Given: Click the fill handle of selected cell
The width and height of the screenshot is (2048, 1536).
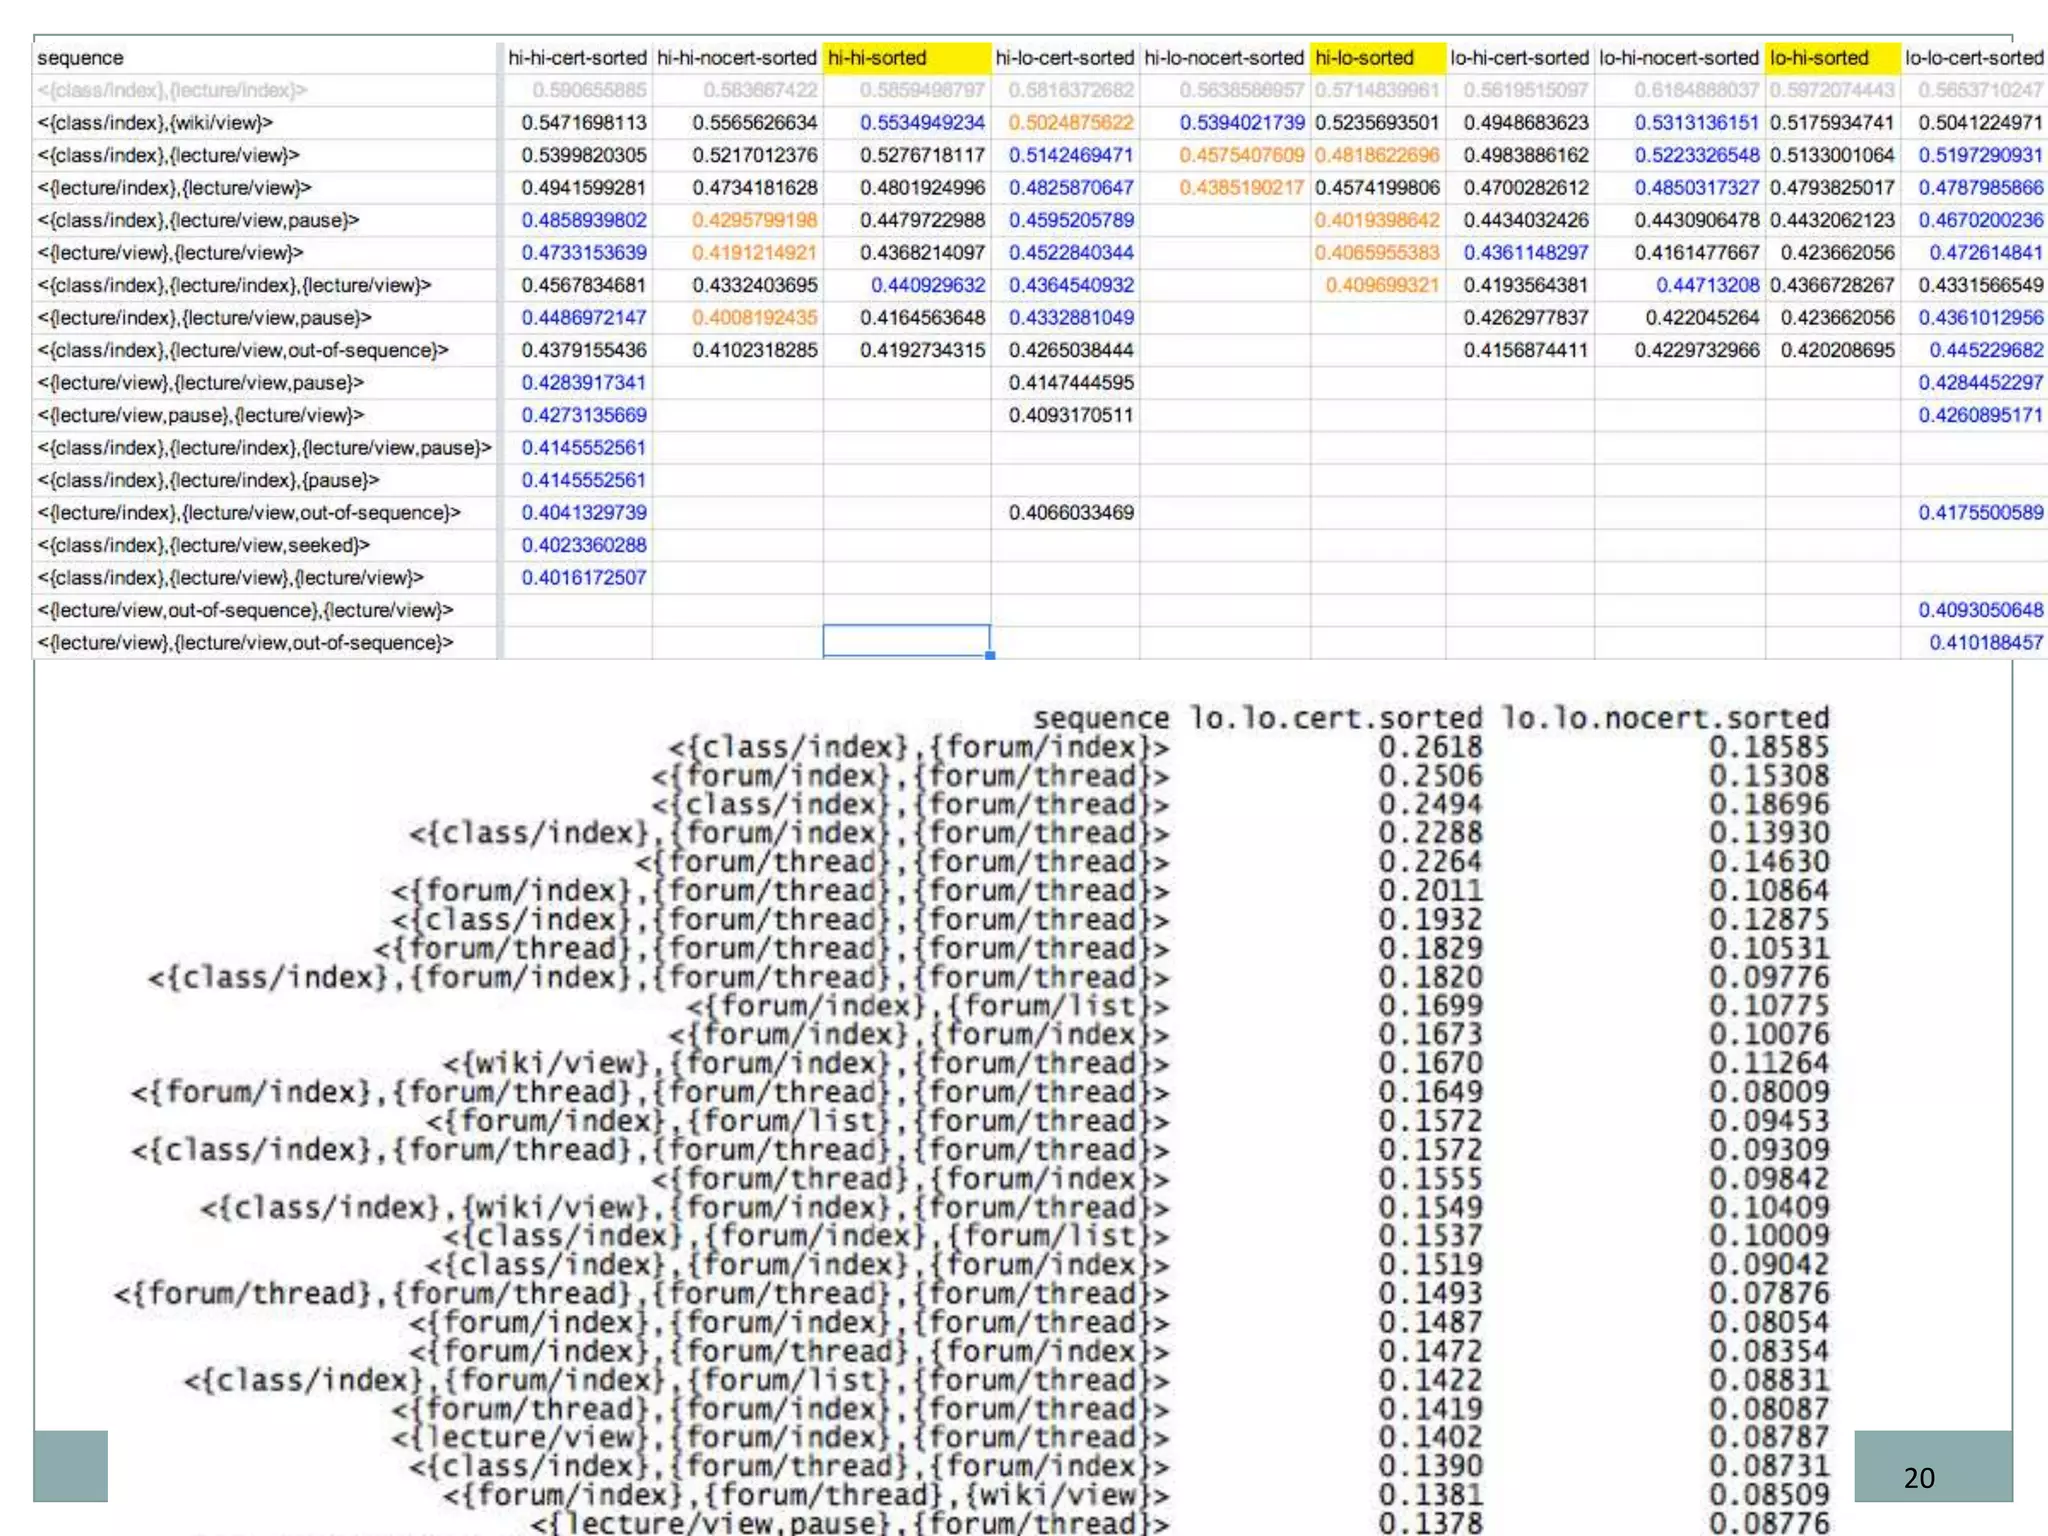Looking at the screenshot, I should (x=990, y=656).
